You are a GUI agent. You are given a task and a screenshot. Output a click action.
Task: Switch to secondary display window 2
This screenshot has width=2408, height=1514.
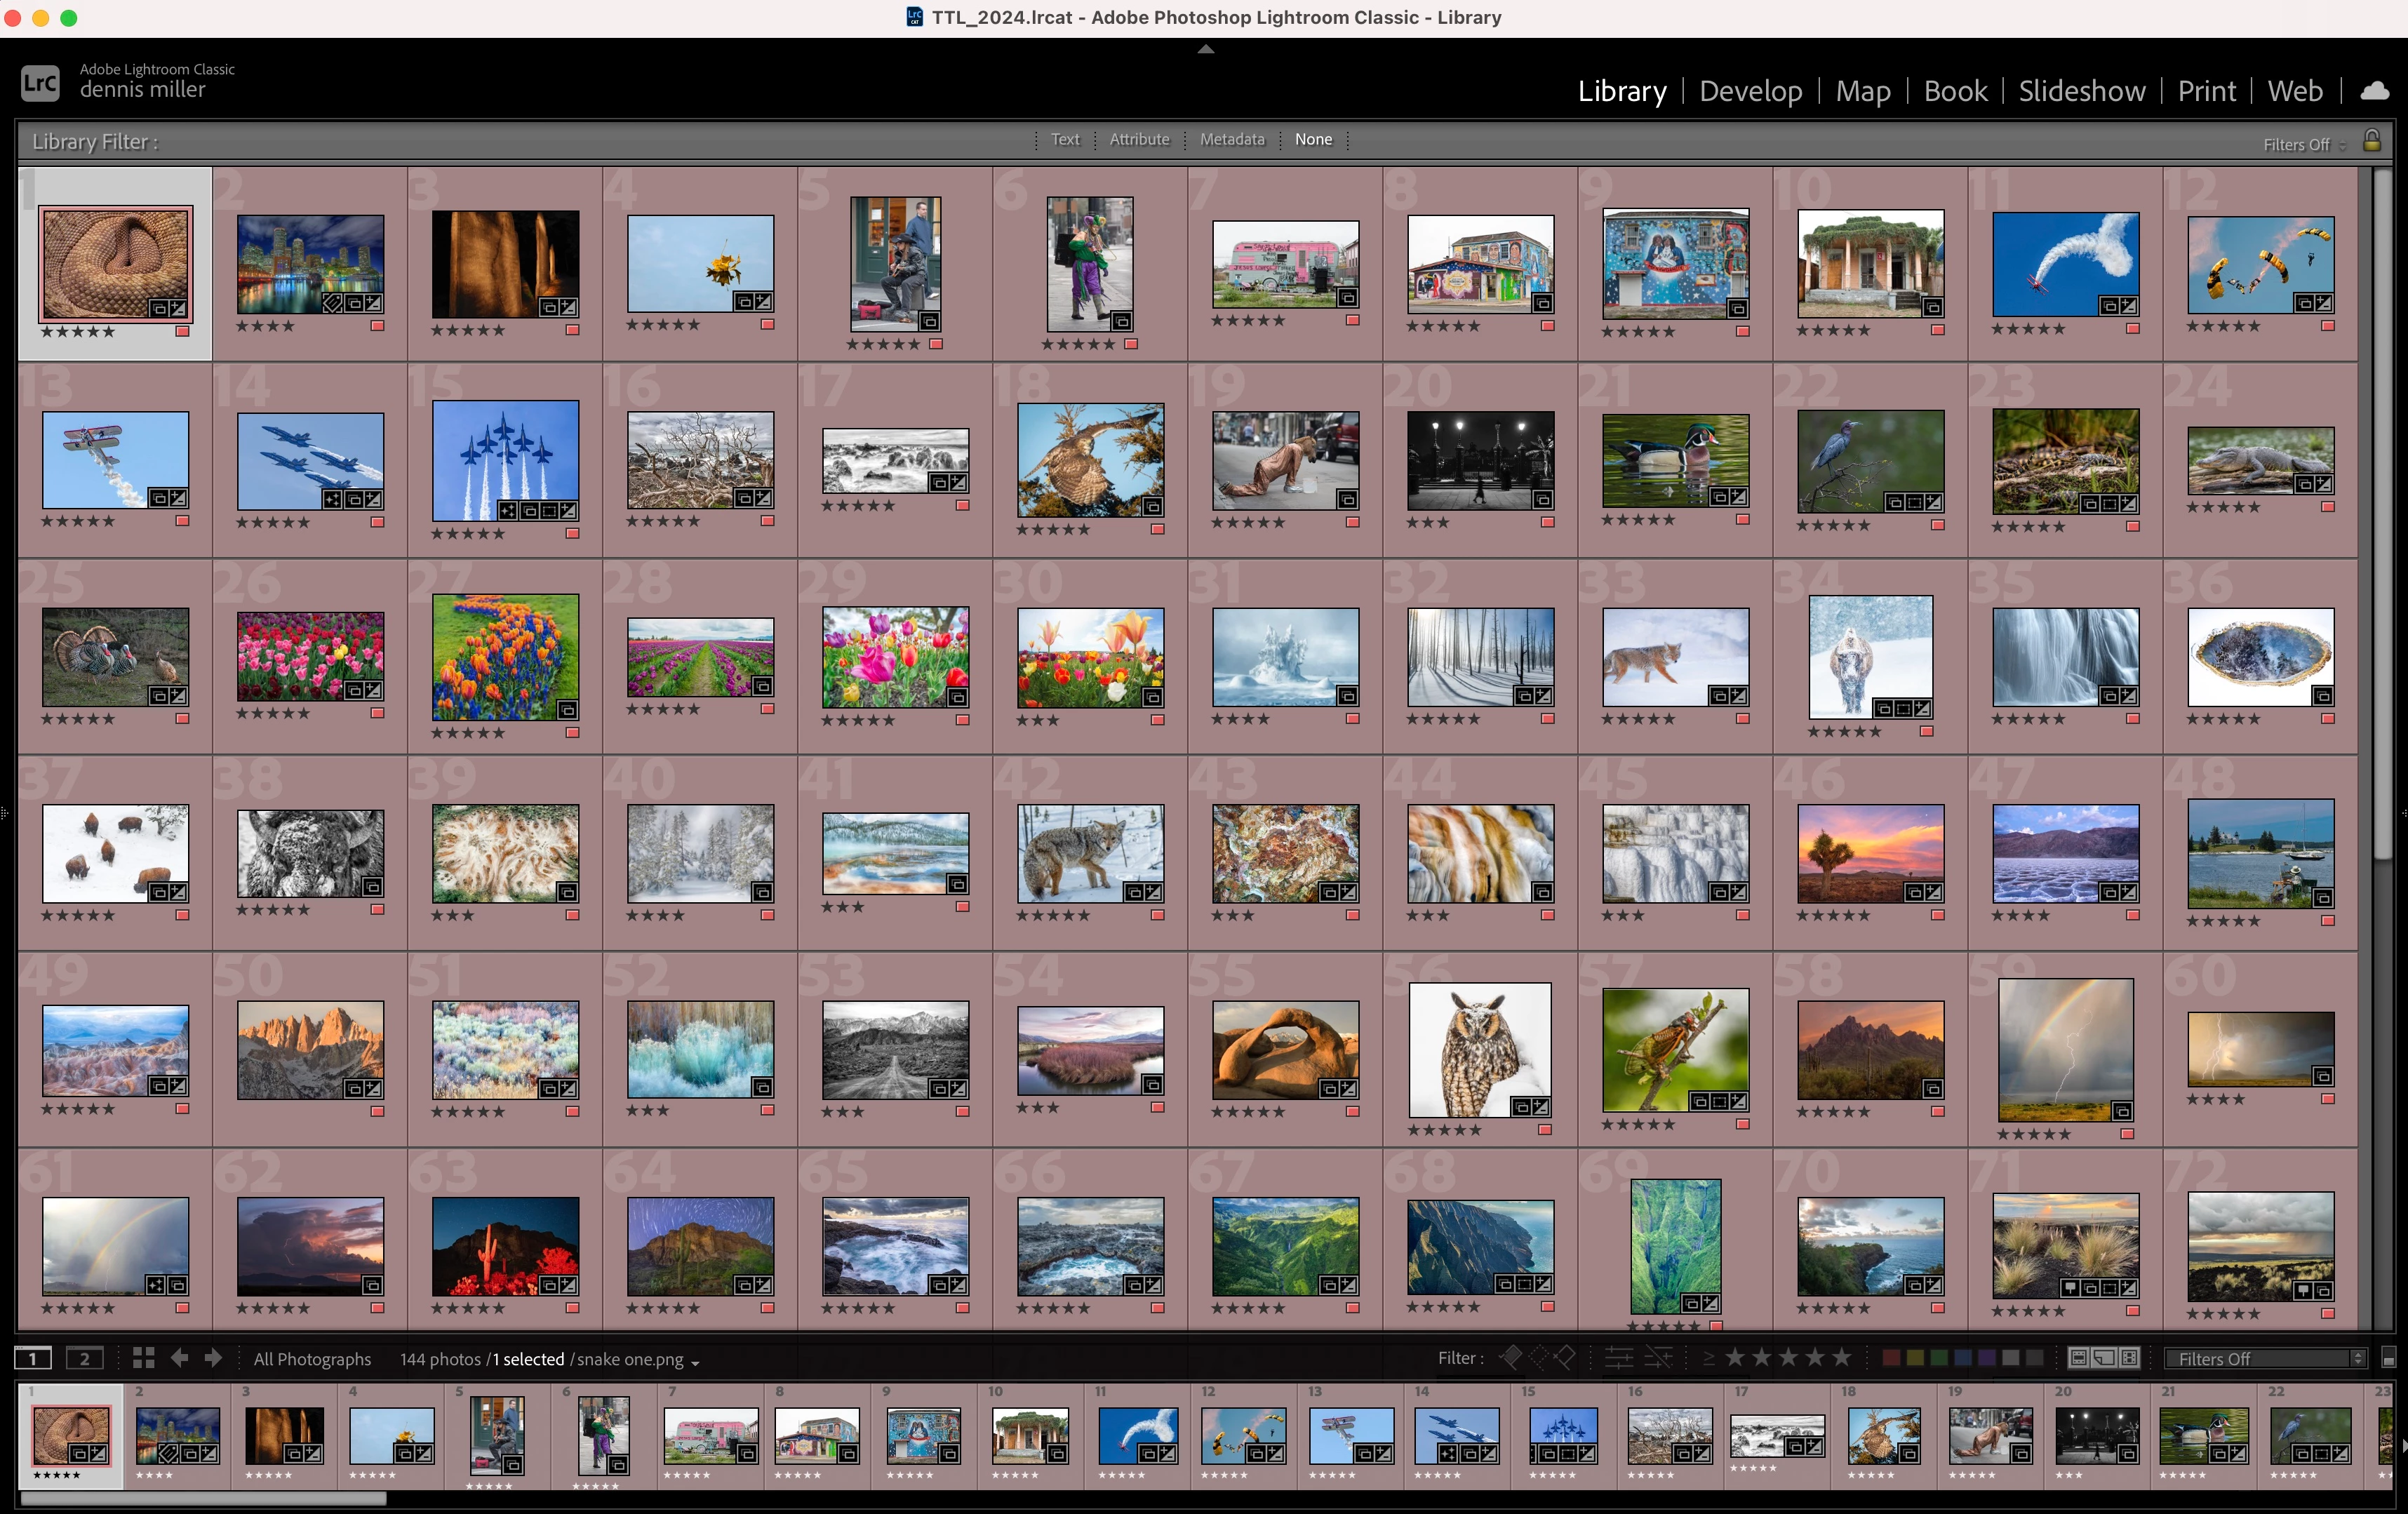pos(84,1358)
